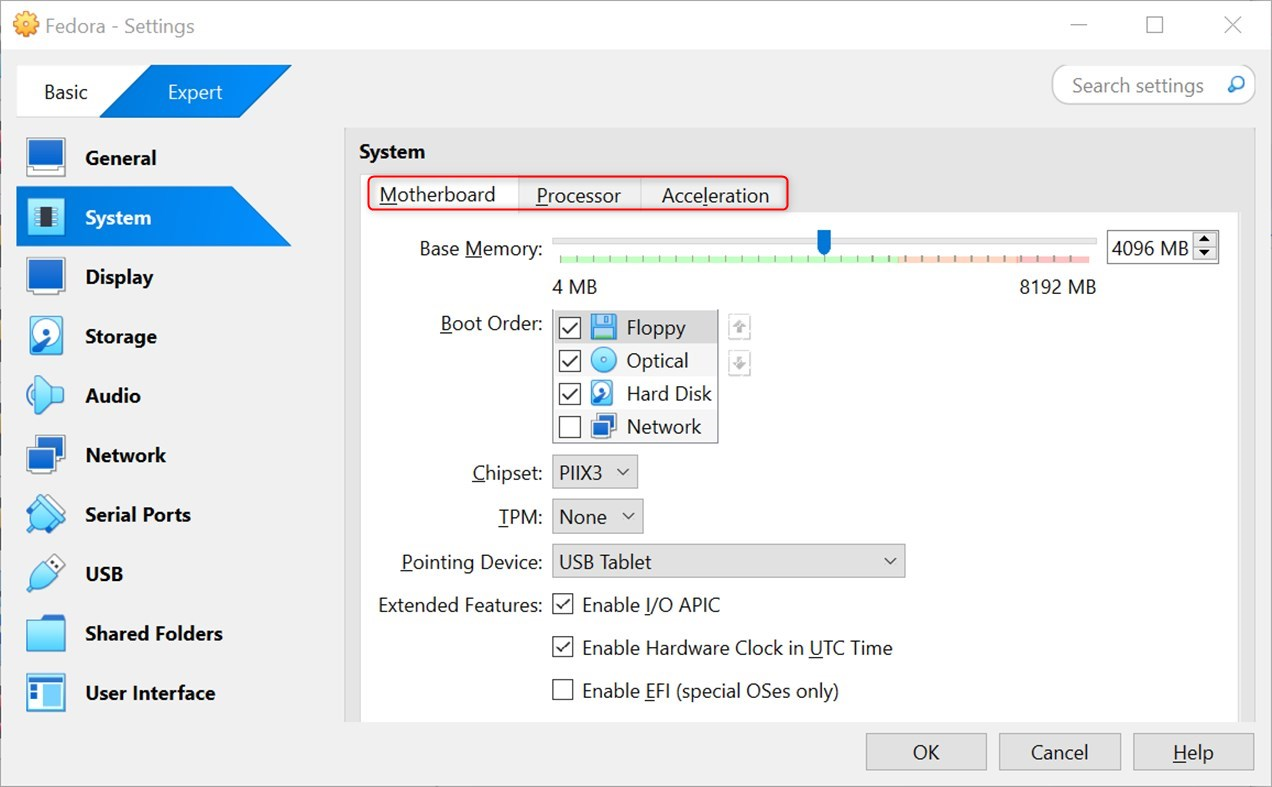Open the Audio settings label
This screenshot has height=787, width=1272.
pos(113,396)
